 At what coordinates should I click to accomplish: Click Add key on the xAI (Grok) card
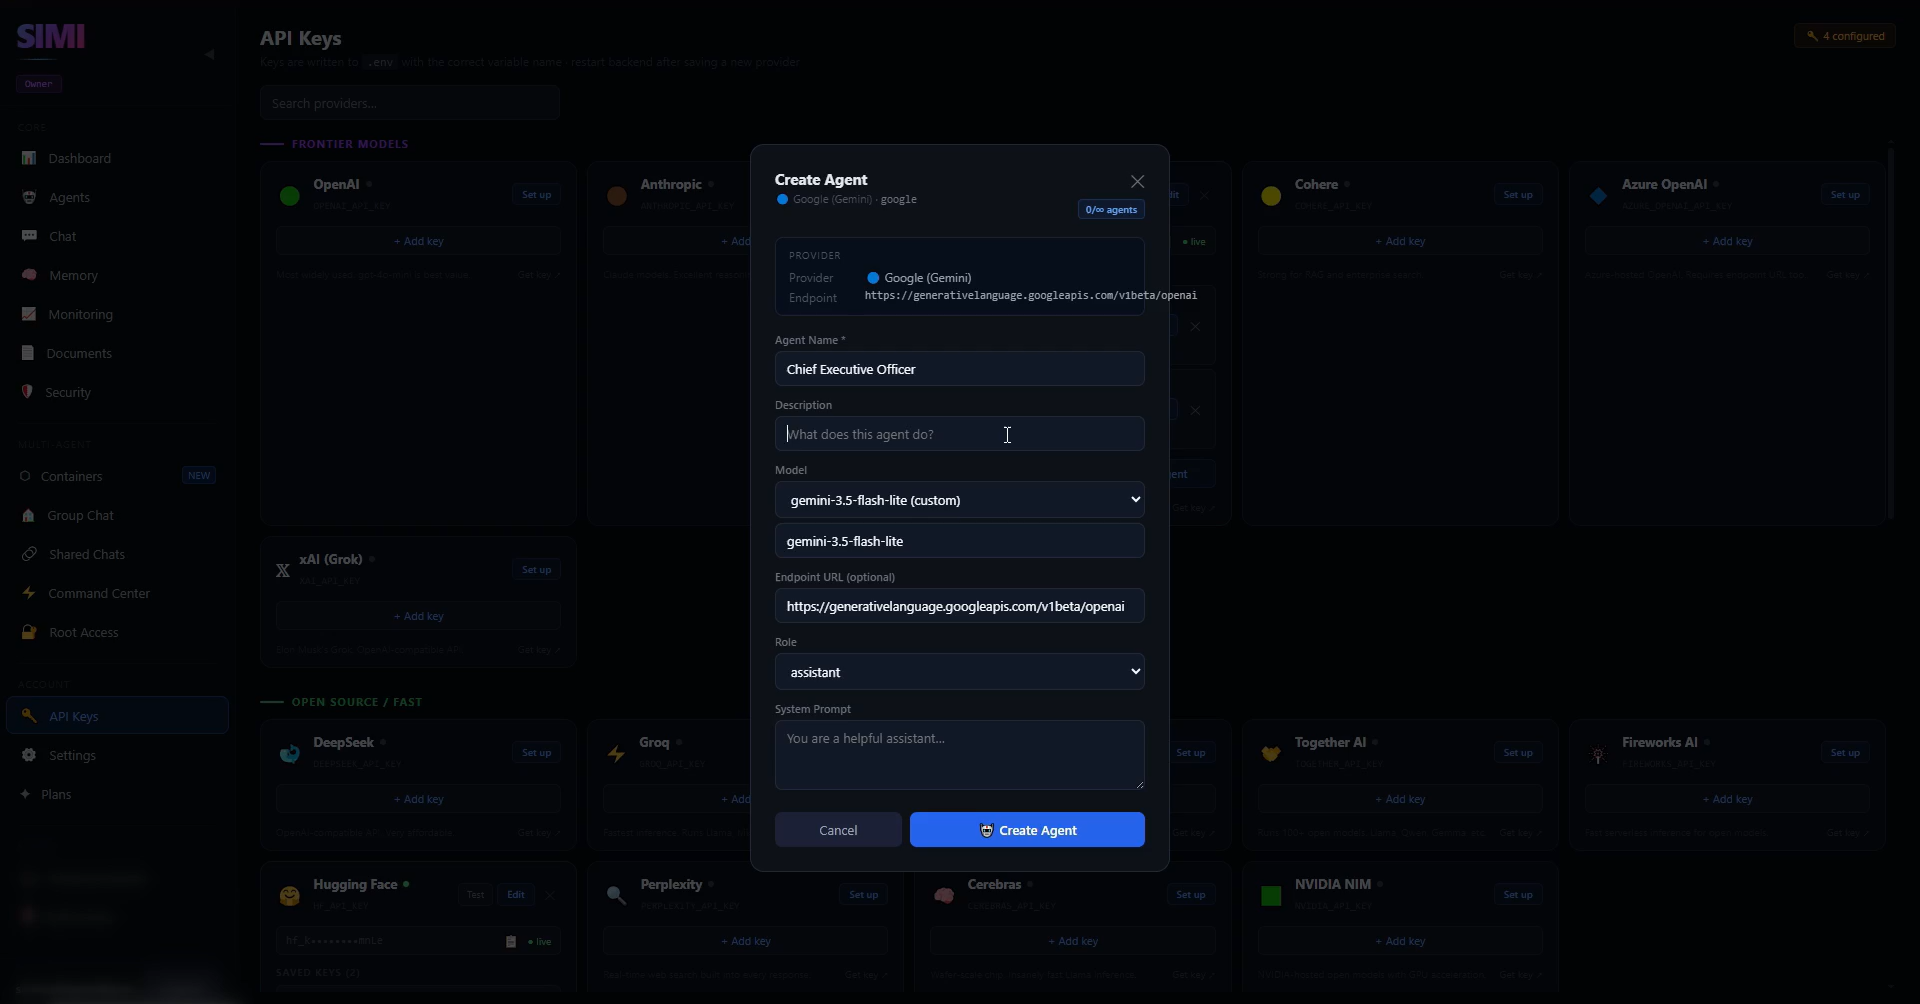[x=418, y=616]
